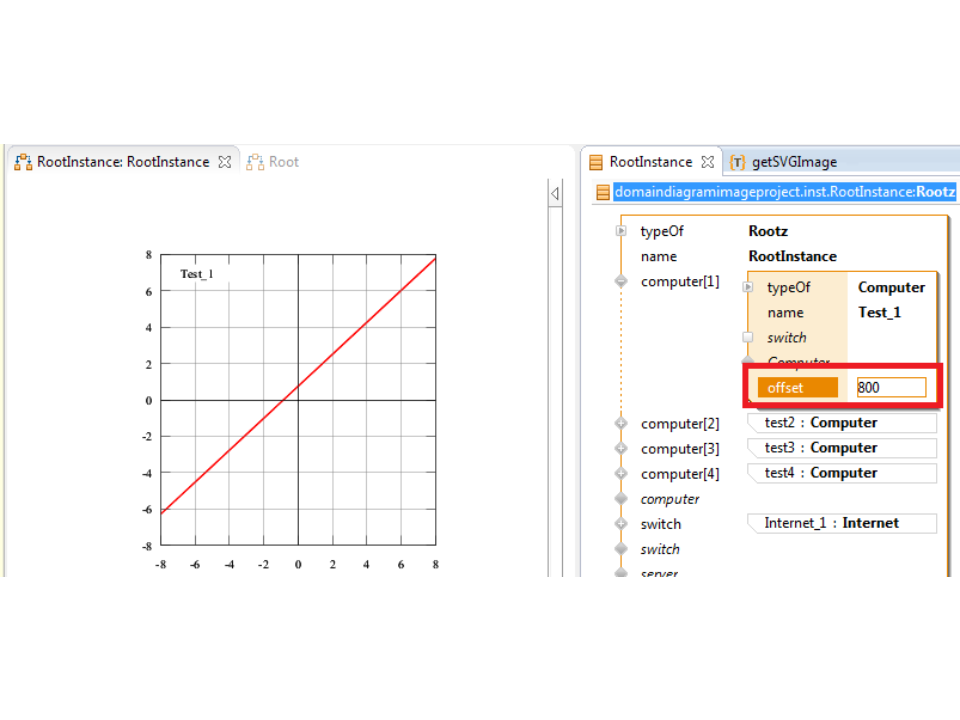The height and width of the screenshot is (720, 960).
Task: Switch to the Root diagram tab
Action: (283, 162)
